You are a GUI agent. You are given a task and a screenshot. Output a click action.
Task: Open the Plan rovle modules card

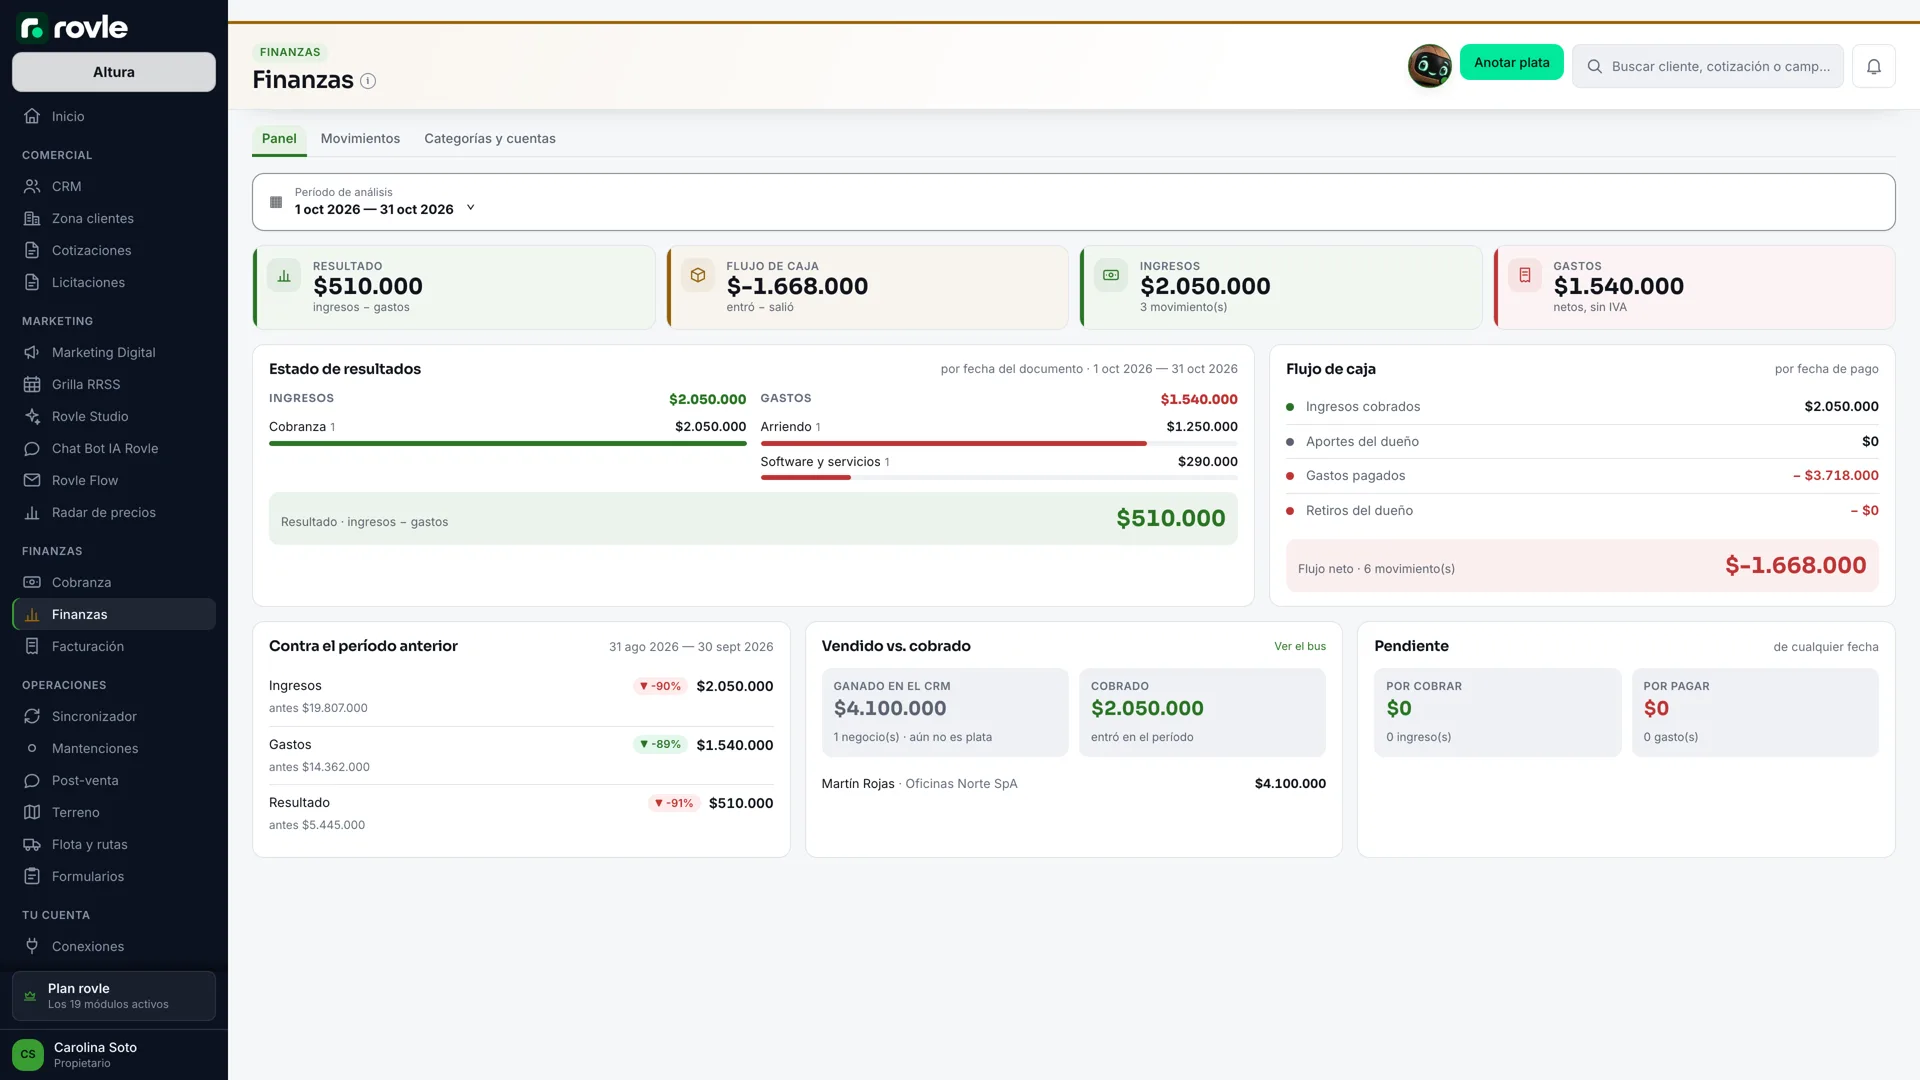(114, 996)
